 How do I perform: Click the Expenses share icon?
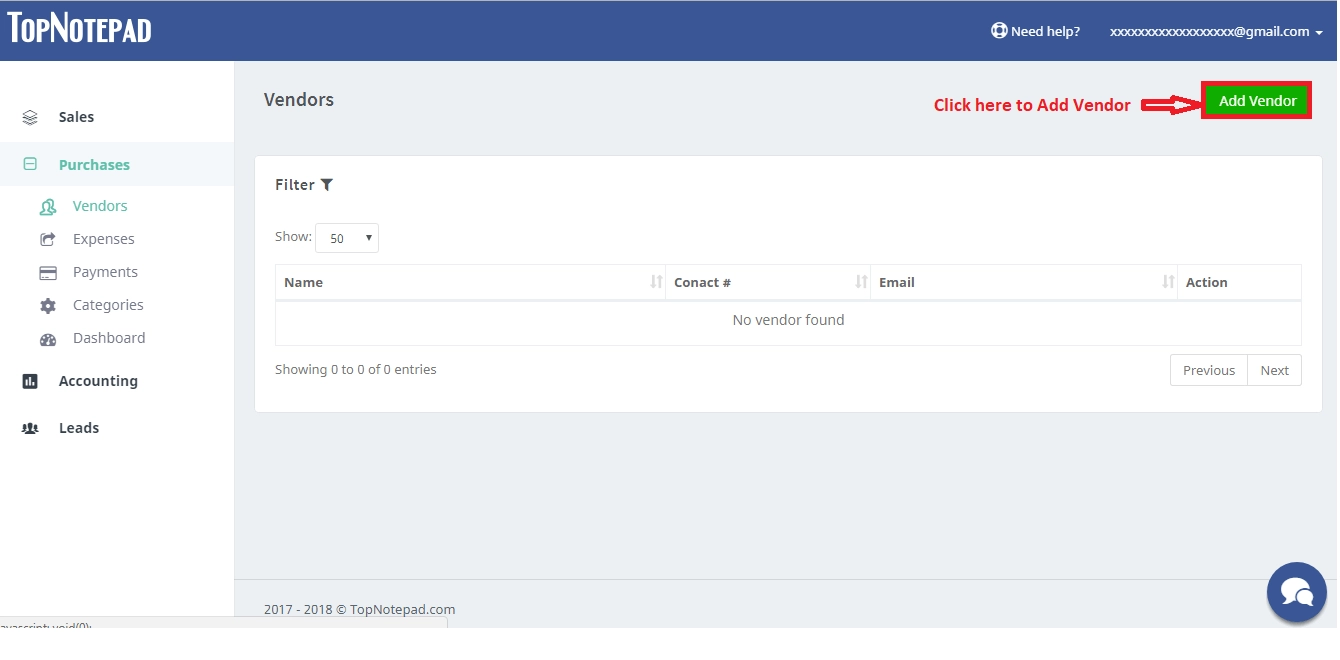click(x=48, y=240)
